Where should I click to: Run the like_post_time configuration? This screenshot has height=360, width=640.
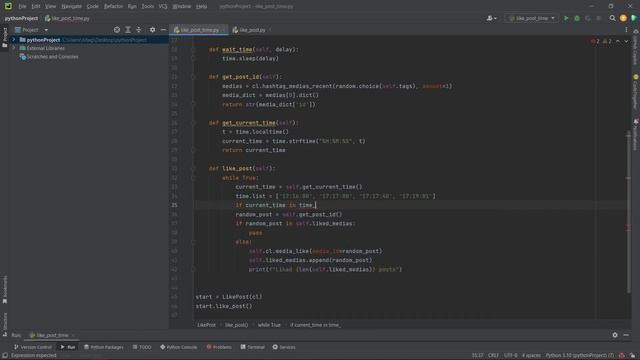tap(566, 18)
